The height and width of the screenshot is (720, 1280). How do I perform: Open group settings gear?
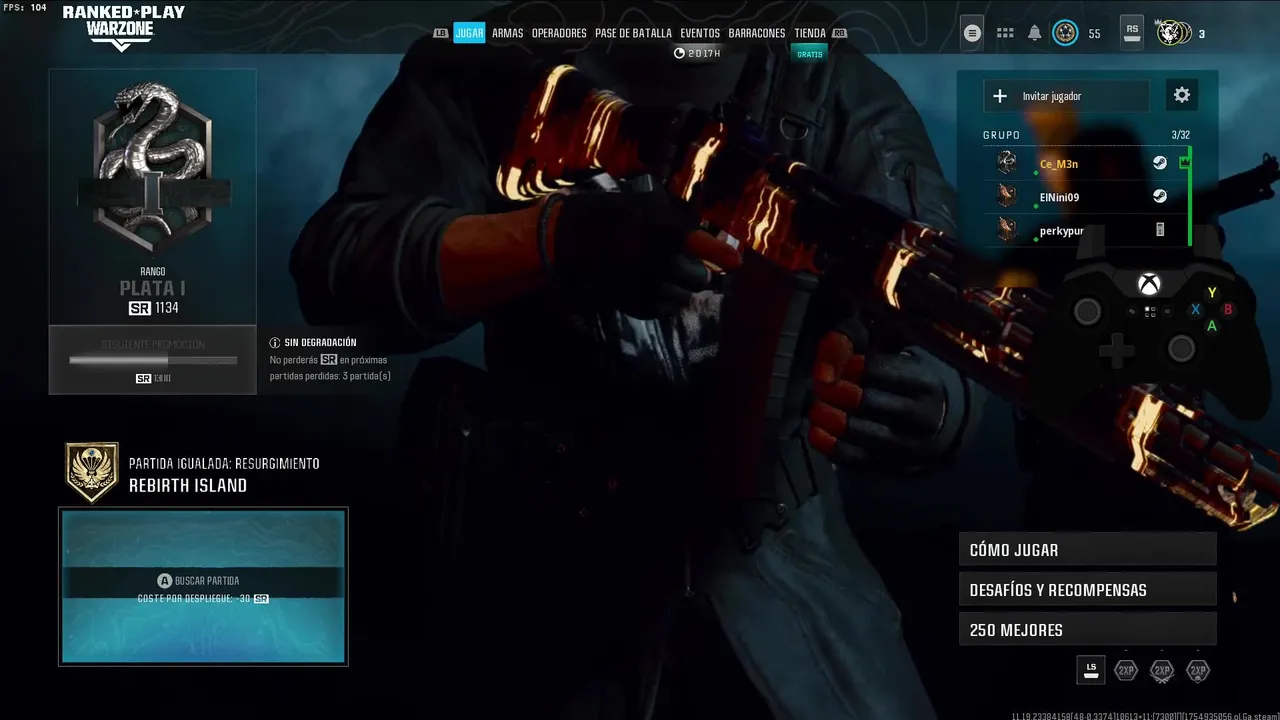(x=1182, y=95)
